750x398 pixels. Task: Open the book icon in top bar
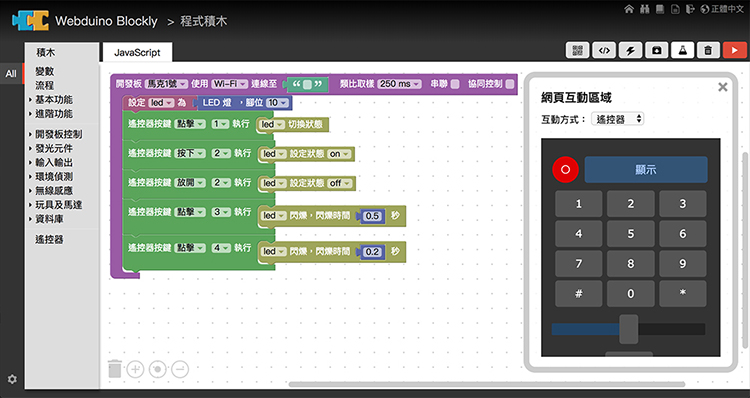(x=660, y=9)
